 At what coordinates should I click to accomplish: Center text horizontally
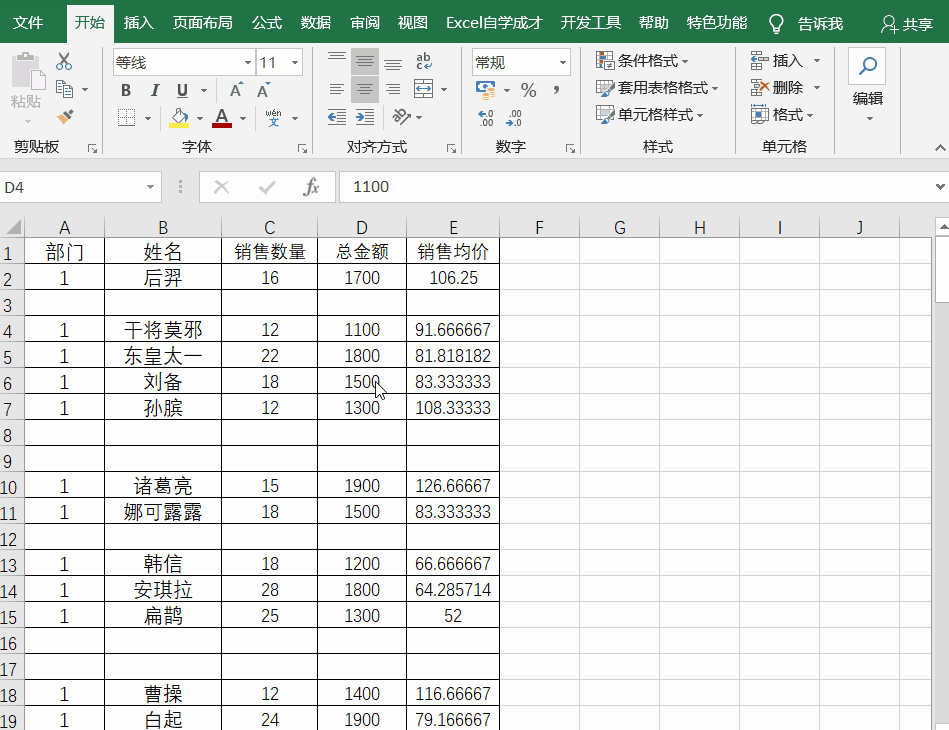pyautogui.click(x=364, y=90)
